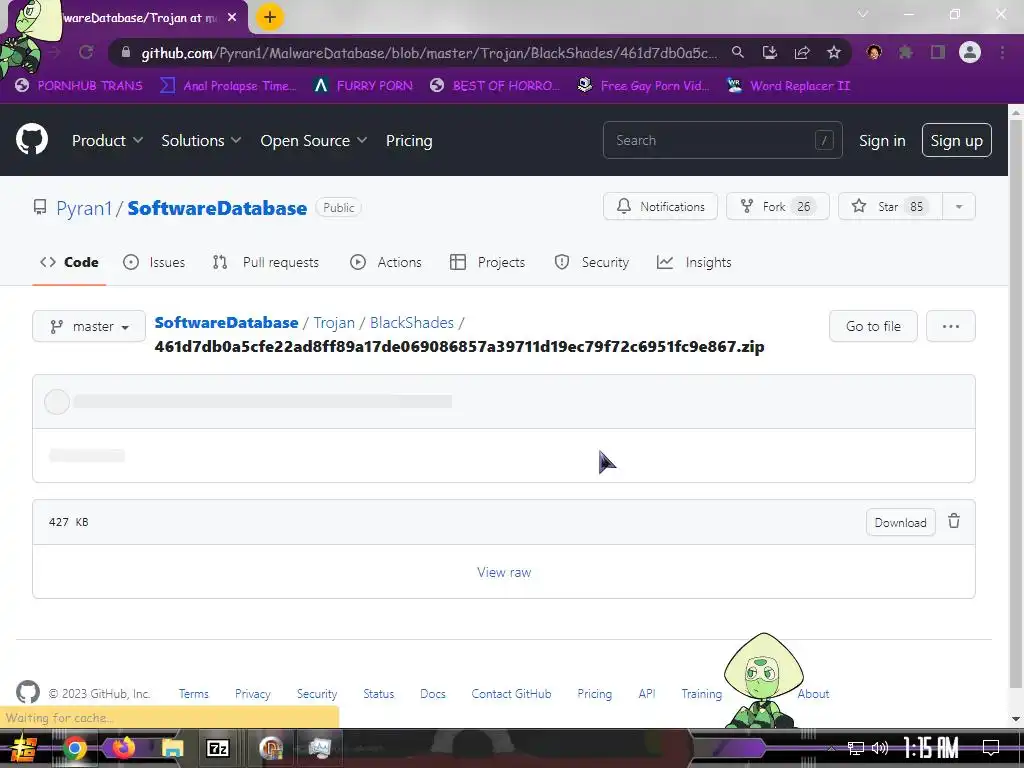Open the Chrome three-dot menu

[1002, 52]
